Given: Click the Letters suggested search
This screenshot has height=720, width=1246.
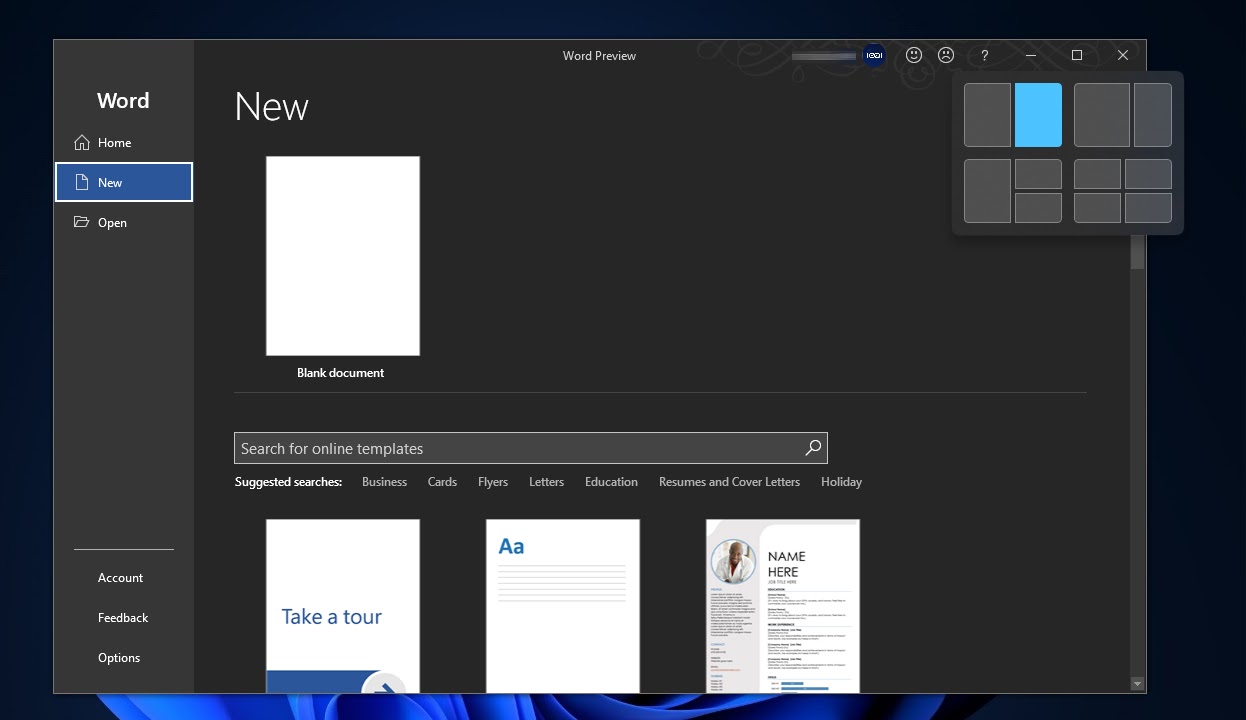Looking at the screenshot, I should coord(546,482).
